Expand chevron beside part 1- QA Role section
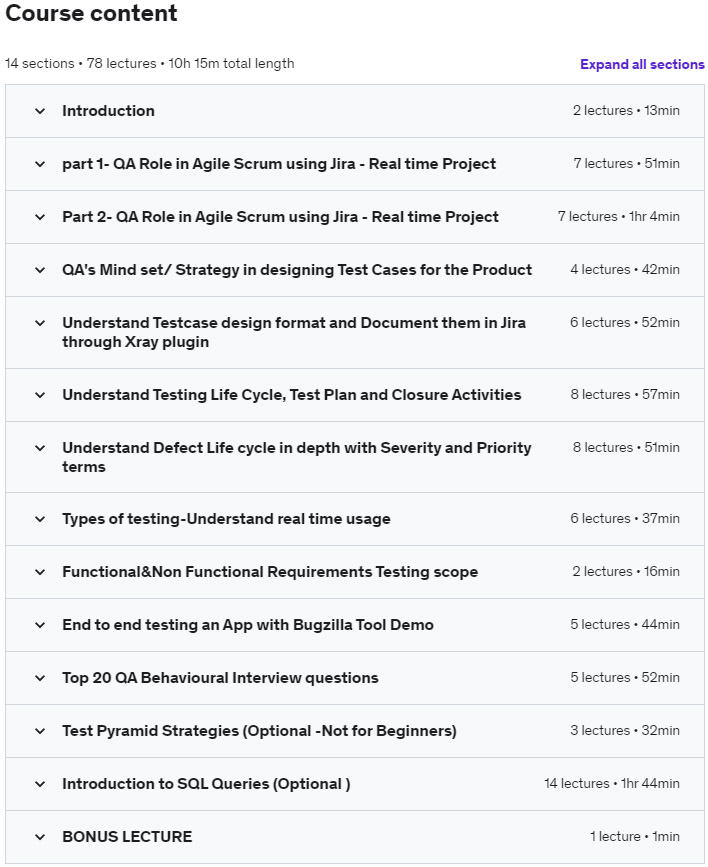Image resolution: width=708 pixels, height=867 pixels. tap(40, 164)
